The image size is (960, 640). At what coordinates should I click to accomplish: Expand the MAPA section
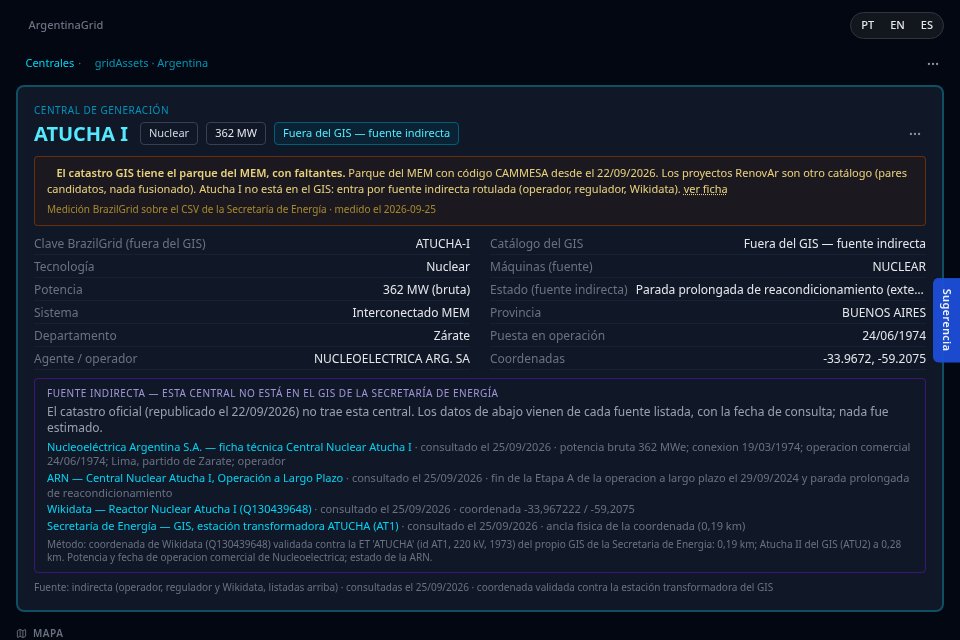(48, 633)
